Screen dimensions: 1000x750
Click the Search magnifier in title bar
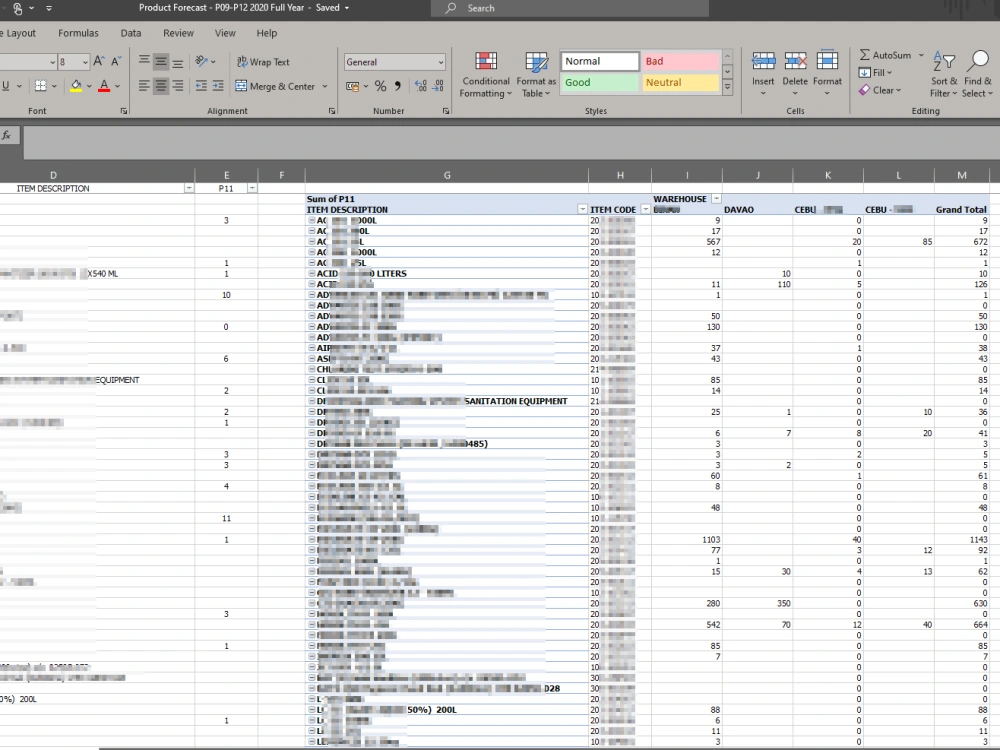click(x=451, y=8)
